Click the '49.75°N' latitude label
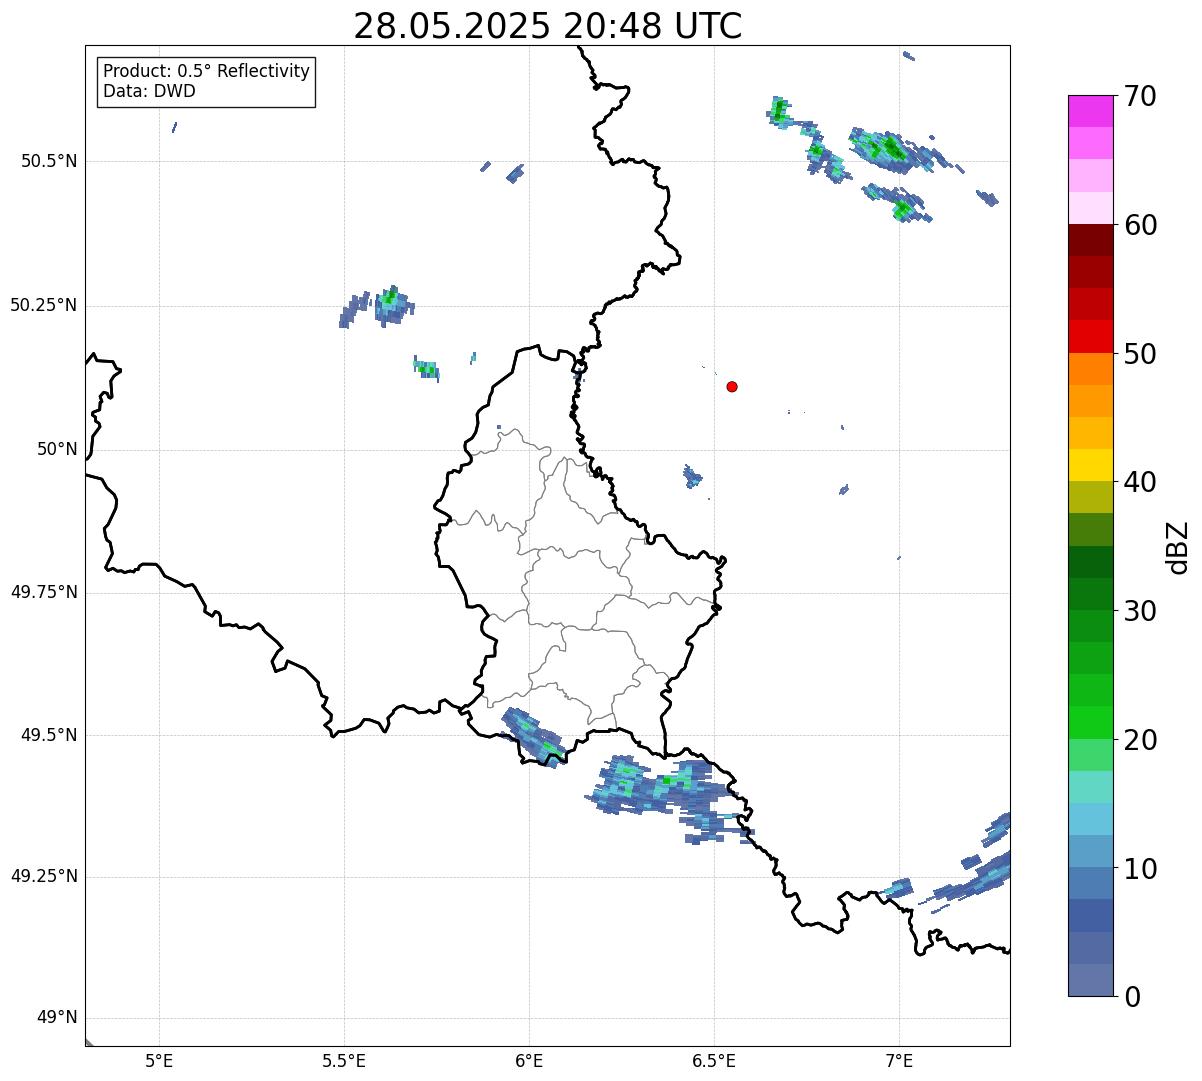This screenshot has width=1202, height=1081. 43,592
